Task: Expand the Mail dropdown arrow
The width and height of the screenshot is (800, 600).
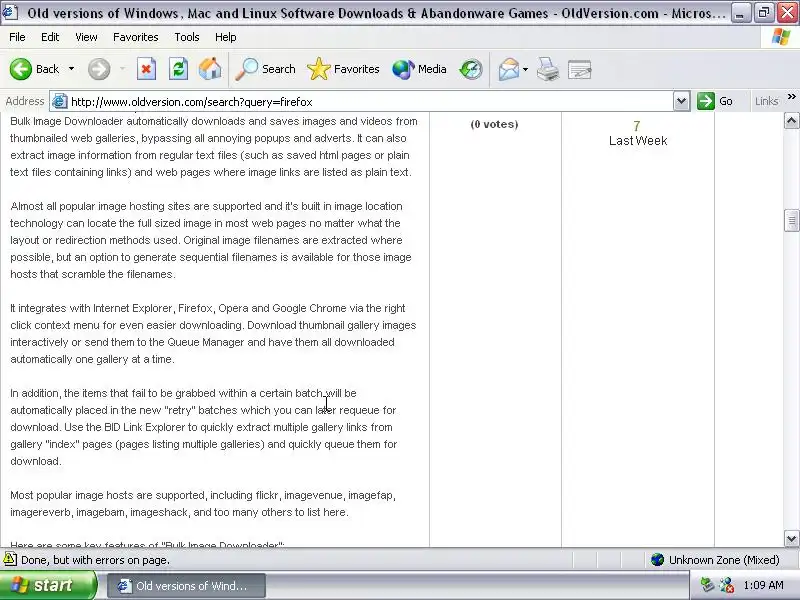Action: click(x=526, y=69)
